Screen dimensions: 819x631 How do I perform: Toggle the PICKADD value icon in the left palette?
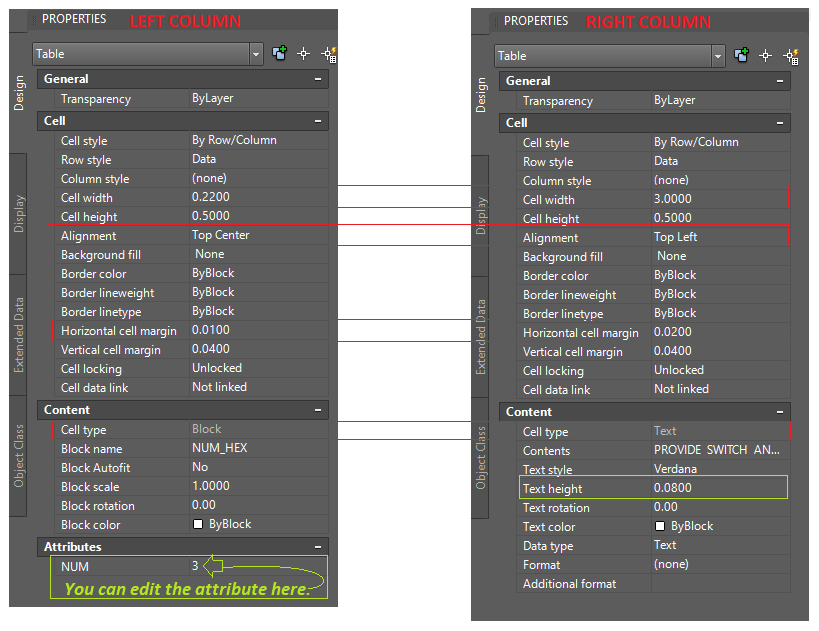coord(280,54)
